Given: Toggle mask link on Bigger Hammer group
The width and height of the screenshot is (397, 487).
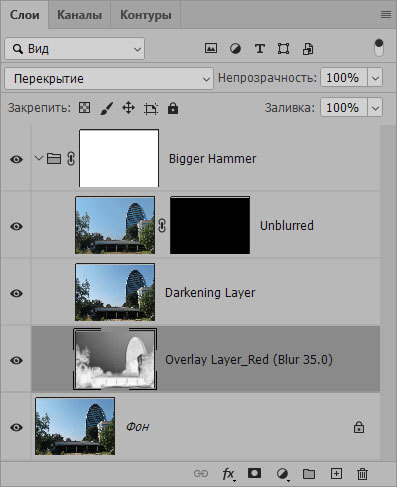Looking at the screenshot, I should 71,159.
